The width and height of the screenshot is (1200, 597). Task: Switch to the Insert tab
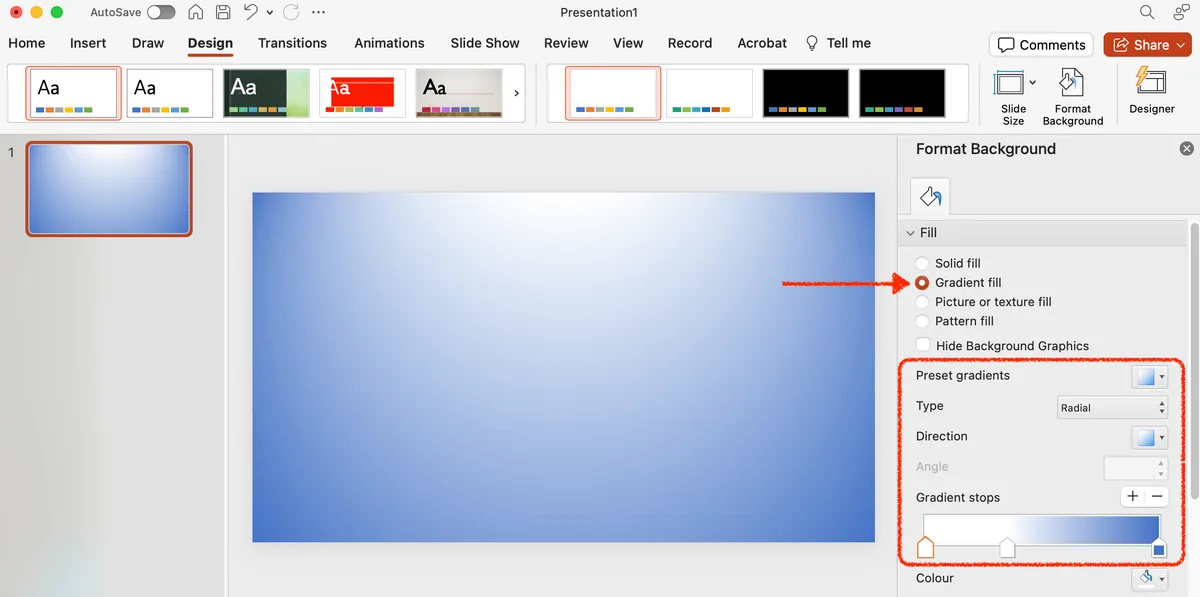pos(88,43)
